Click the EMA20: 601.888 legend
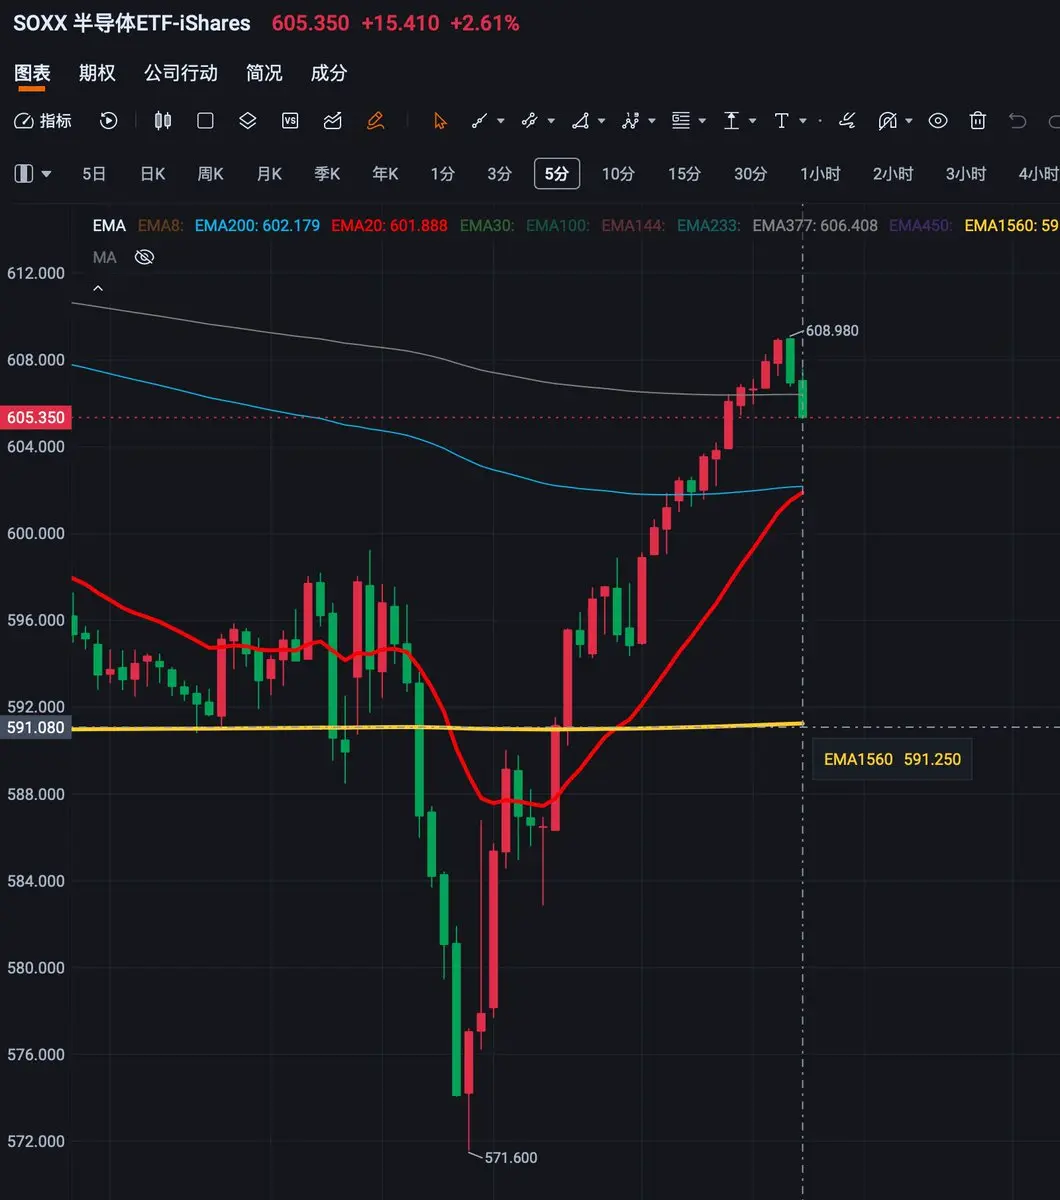Image resolution: width=1060 pixels, height=1200 pixels. coord(389,226)
